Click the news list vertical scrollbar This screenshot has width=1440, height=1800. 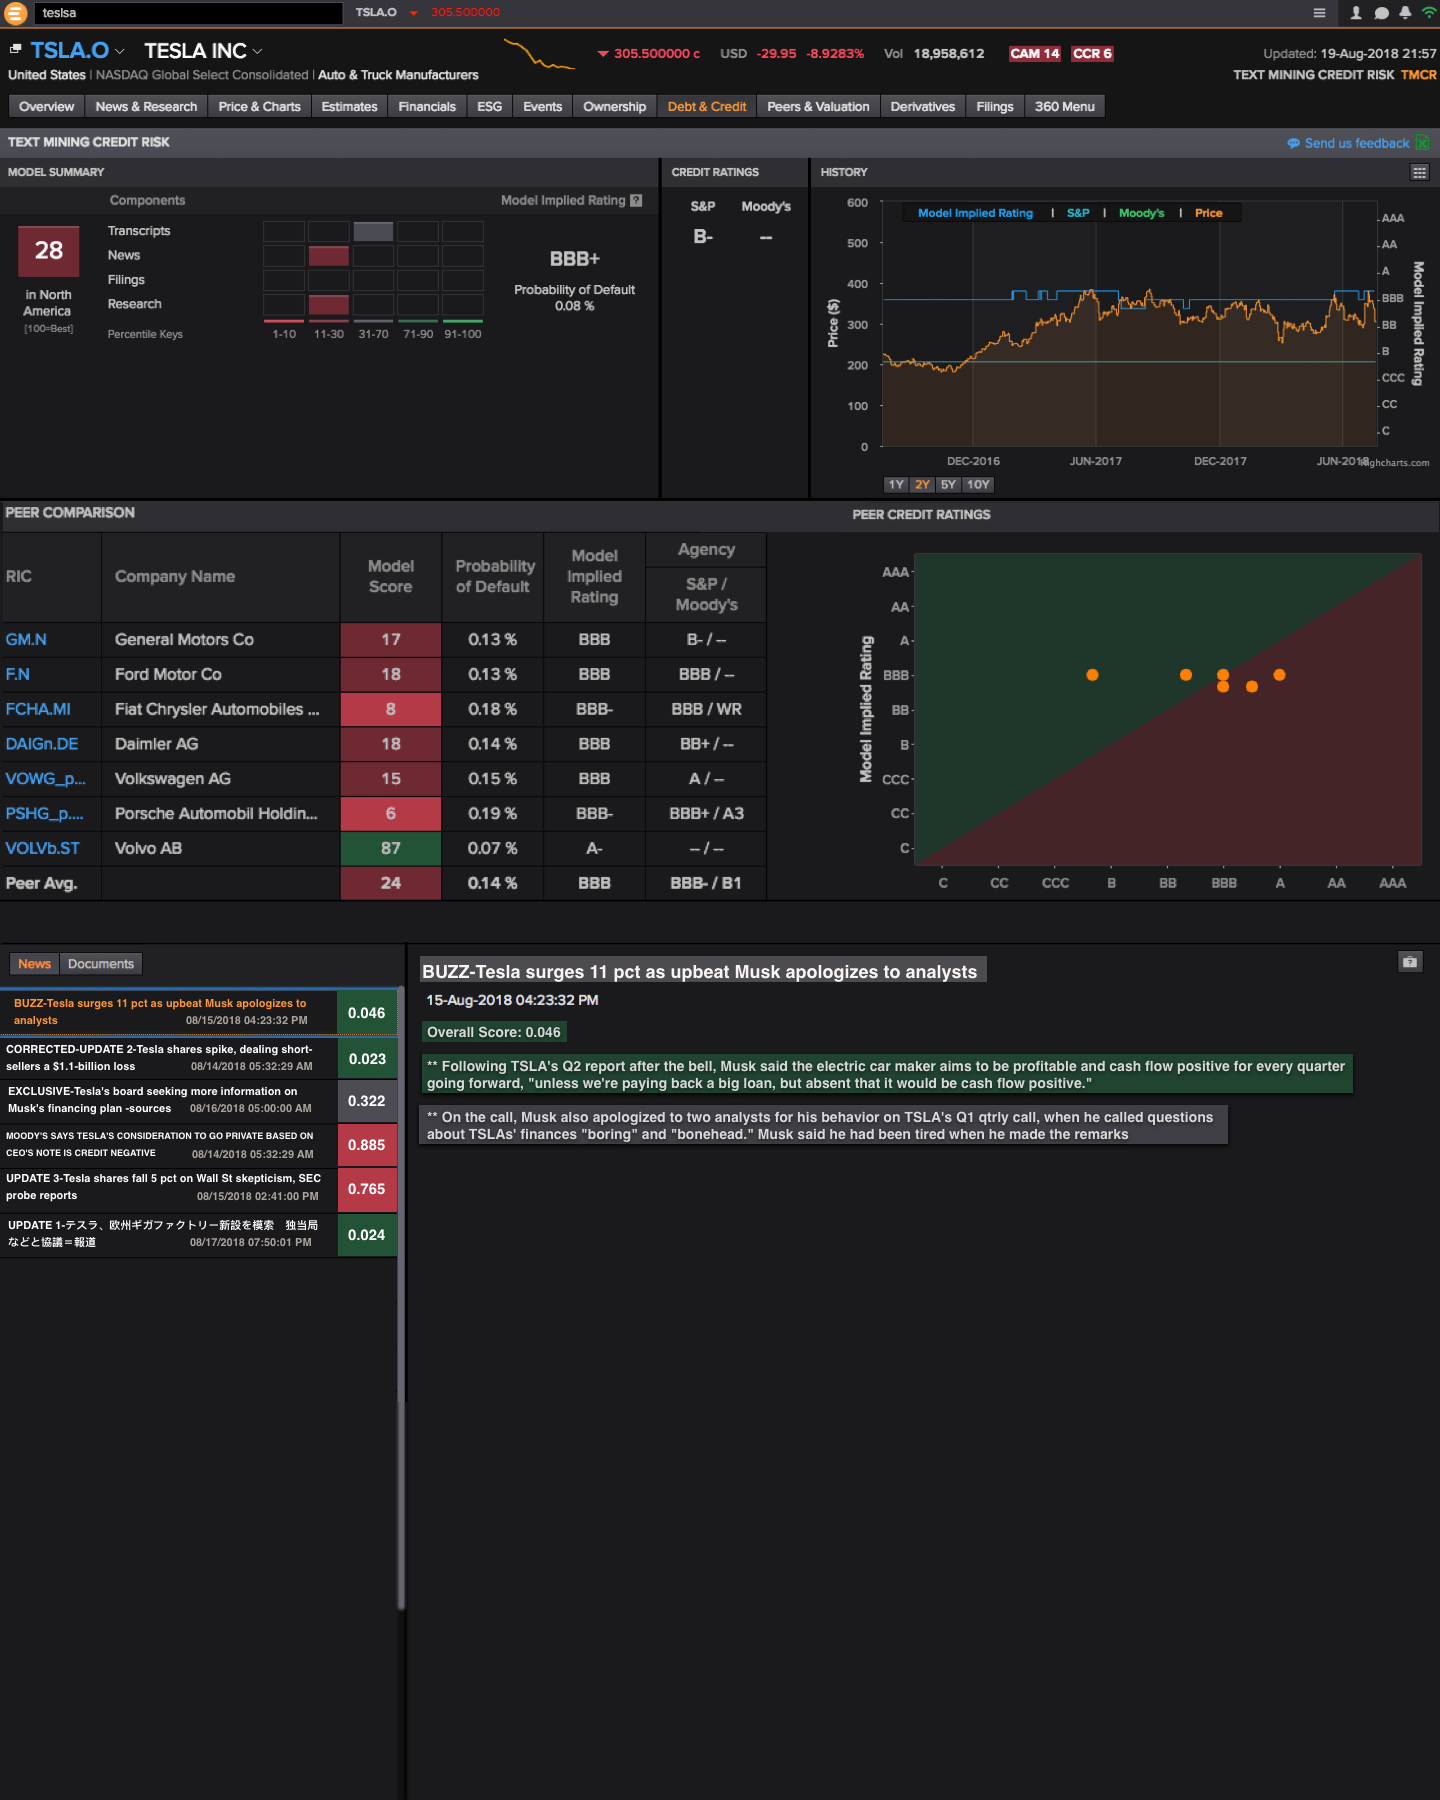[x=401, y=1298]
